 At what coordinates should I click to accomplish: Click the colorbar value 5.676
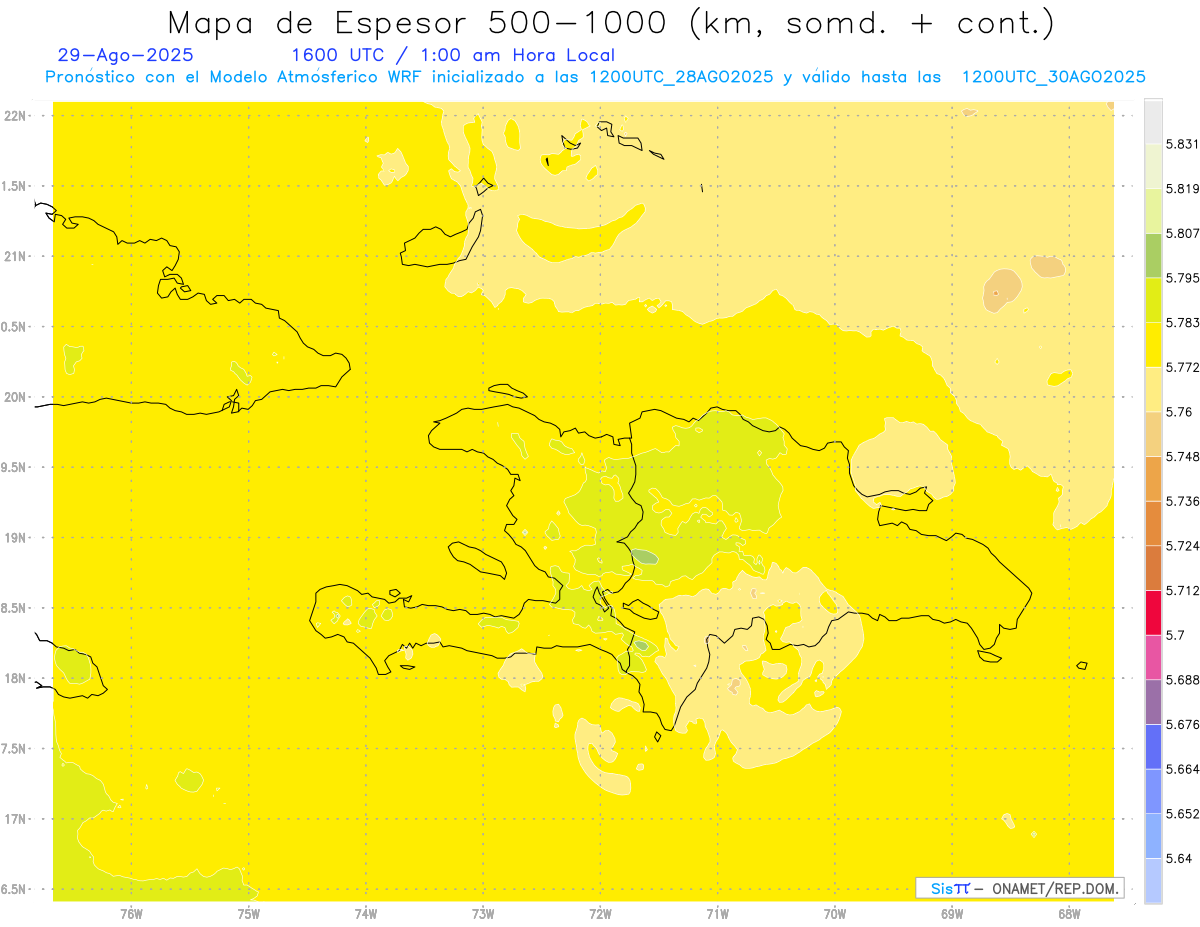(x=1183, y=724)
